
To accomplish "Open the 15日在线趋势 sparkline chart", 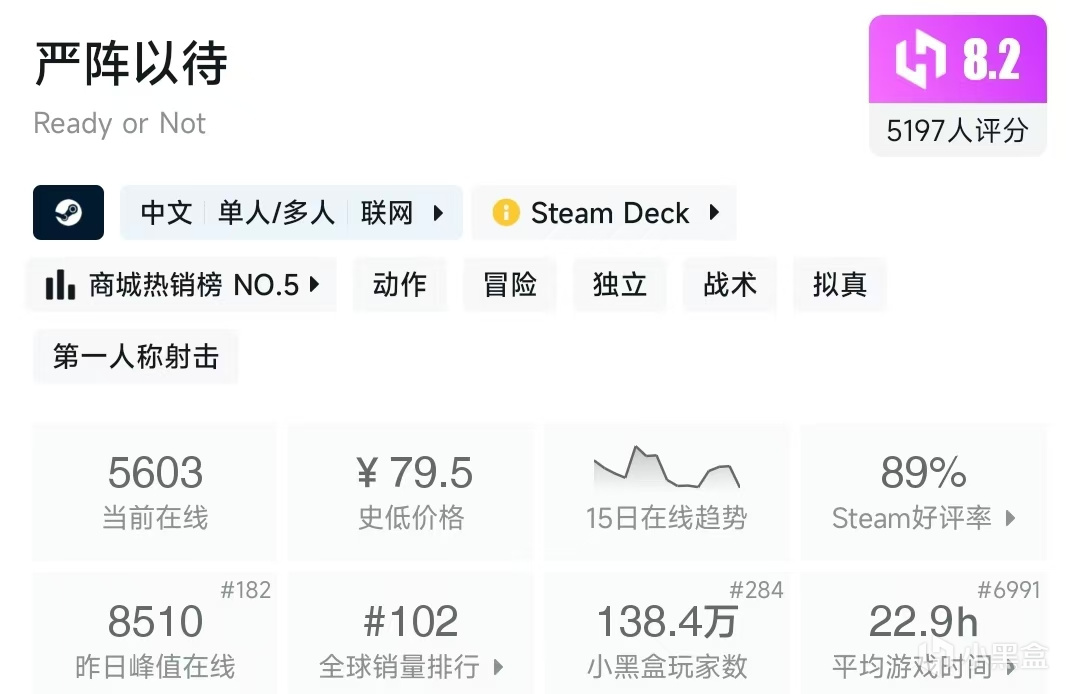I will pos(666,468).
